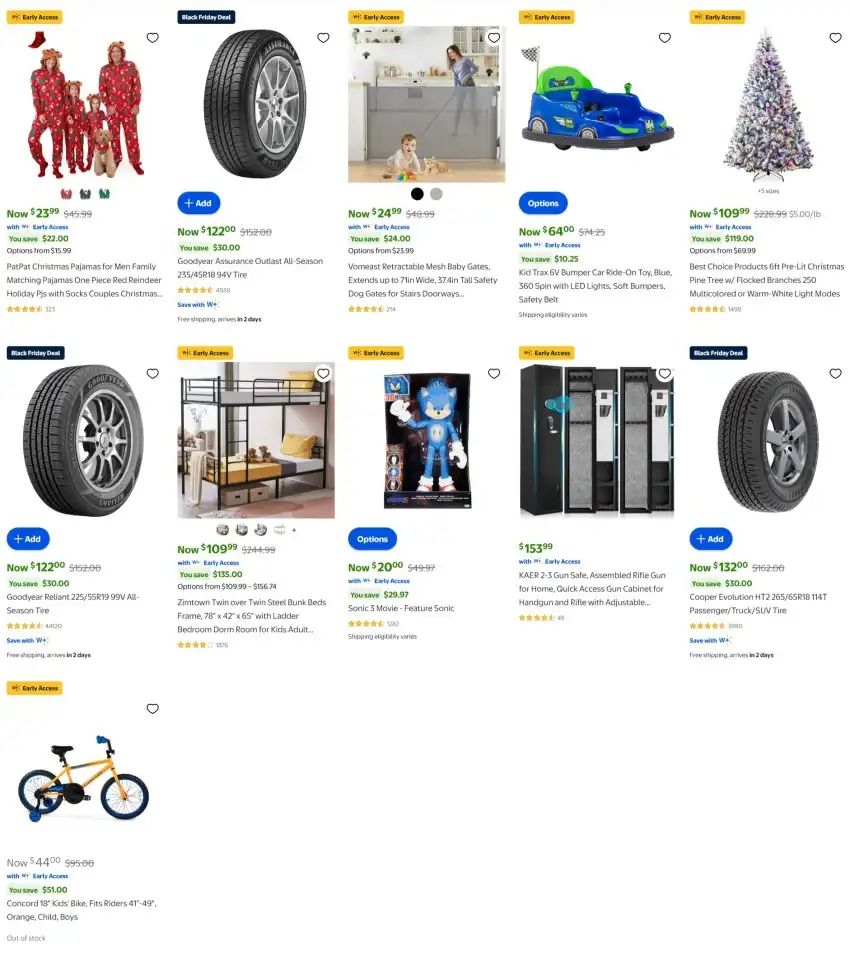Open the Concord 18" Kids' Bike product image

click(x=83, y=778)
